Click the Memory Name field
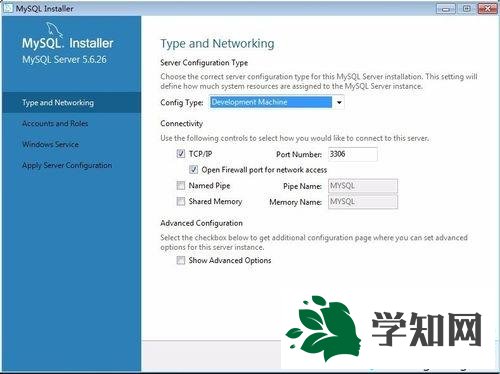The width and height of the screenshot is (500, 374). tap(363, 202)
